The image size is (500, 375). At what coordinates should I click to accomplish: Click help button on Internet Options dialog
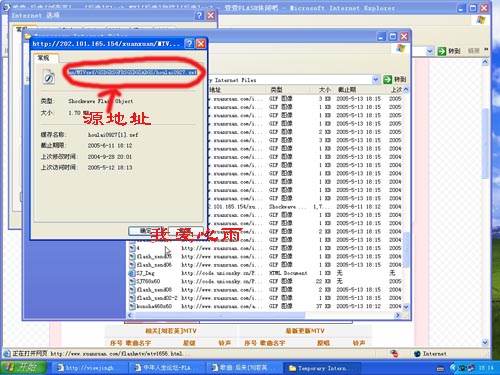pyautogui.click(x=199, y=15)
